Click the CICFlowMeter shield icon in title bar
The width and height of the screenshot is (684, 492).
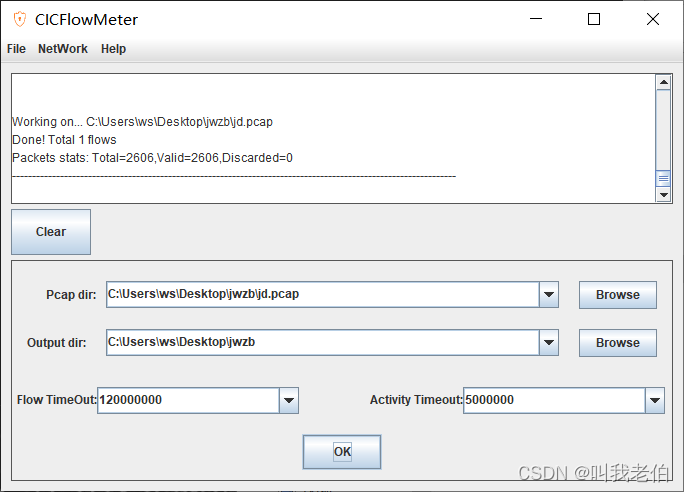coord(20,19)
